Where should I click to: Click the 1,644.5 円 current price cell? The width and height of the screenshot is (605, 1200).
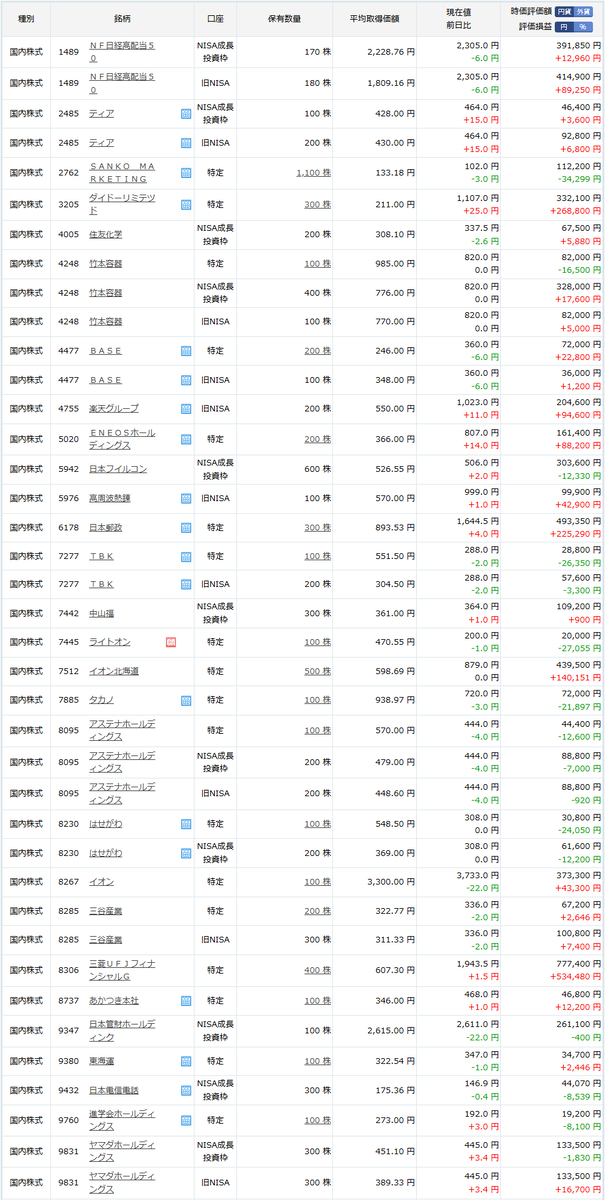(477, 520)
